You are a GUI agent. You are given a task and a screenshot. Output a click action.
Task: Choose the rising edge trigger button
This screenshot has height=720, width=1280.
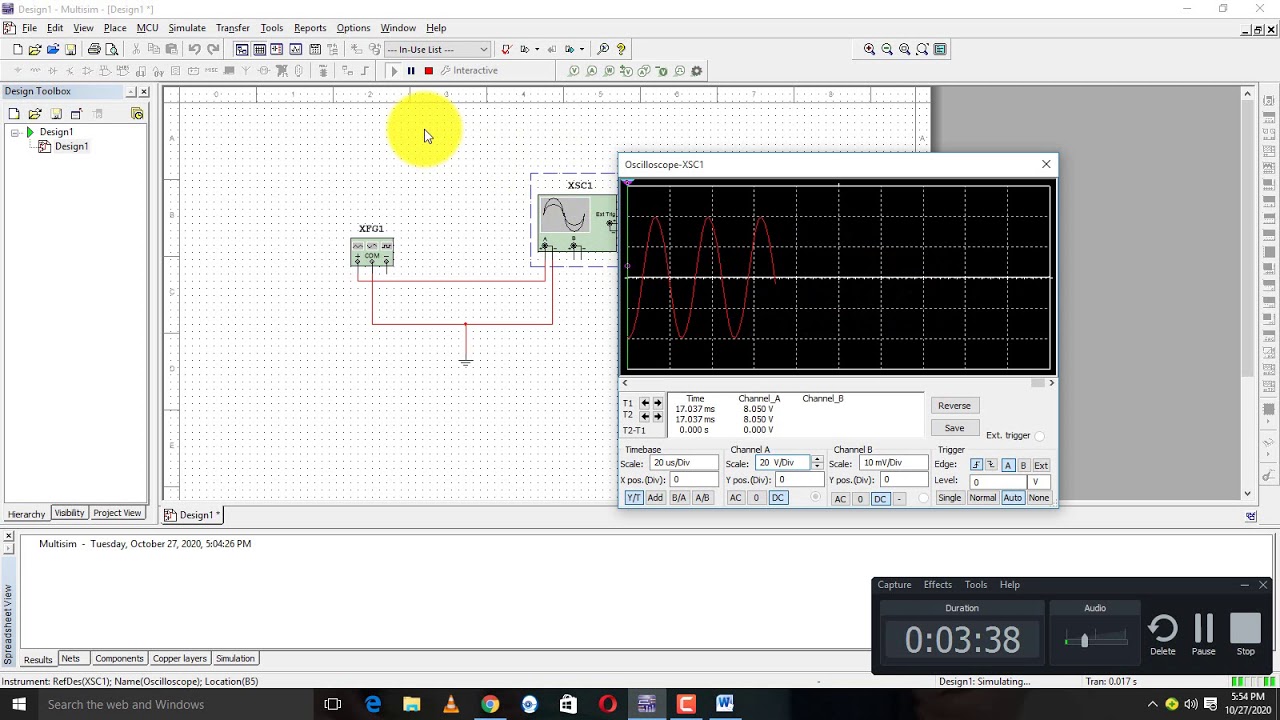pos(977,465)
